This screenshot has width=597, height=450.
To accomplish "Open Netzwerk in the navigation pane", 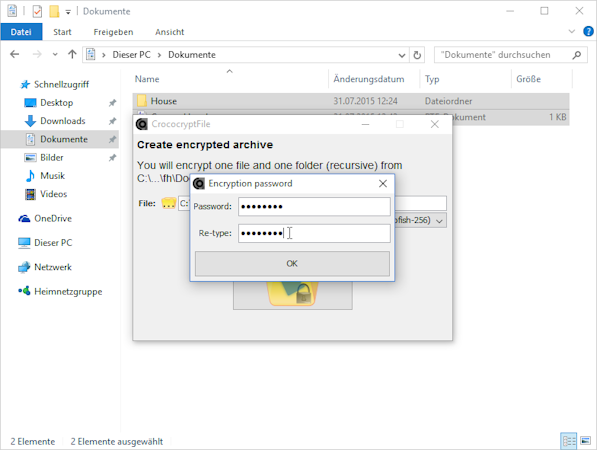I will click(53, 267).
